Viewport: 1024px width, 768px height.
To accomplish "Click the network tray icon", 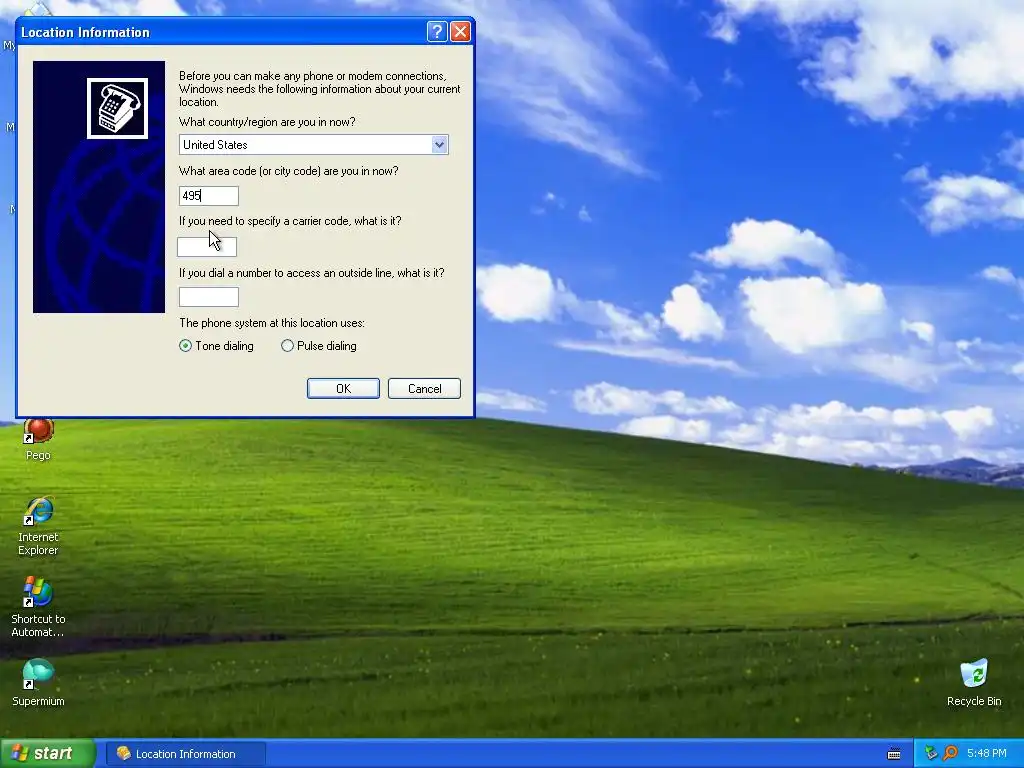I will point(931,753).
